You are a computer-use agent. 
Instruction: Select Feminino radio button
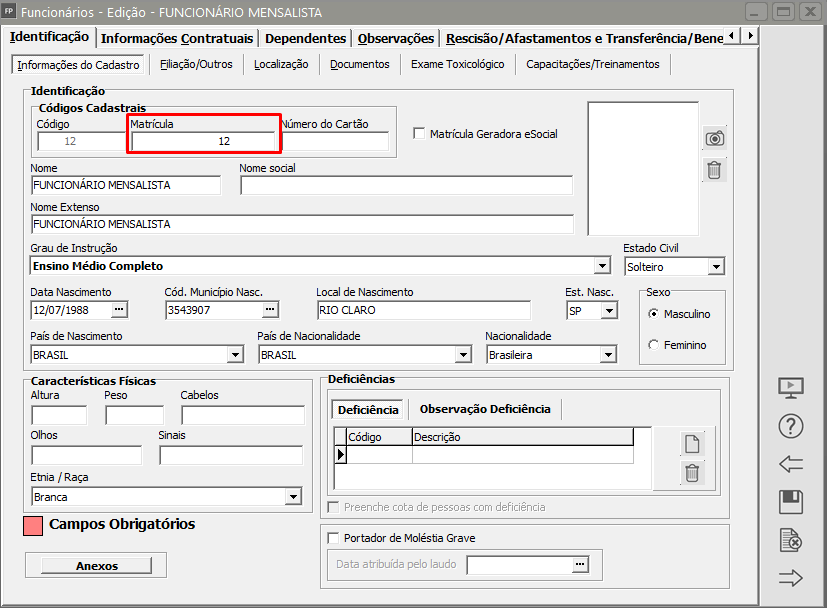[x=654, y=345]
